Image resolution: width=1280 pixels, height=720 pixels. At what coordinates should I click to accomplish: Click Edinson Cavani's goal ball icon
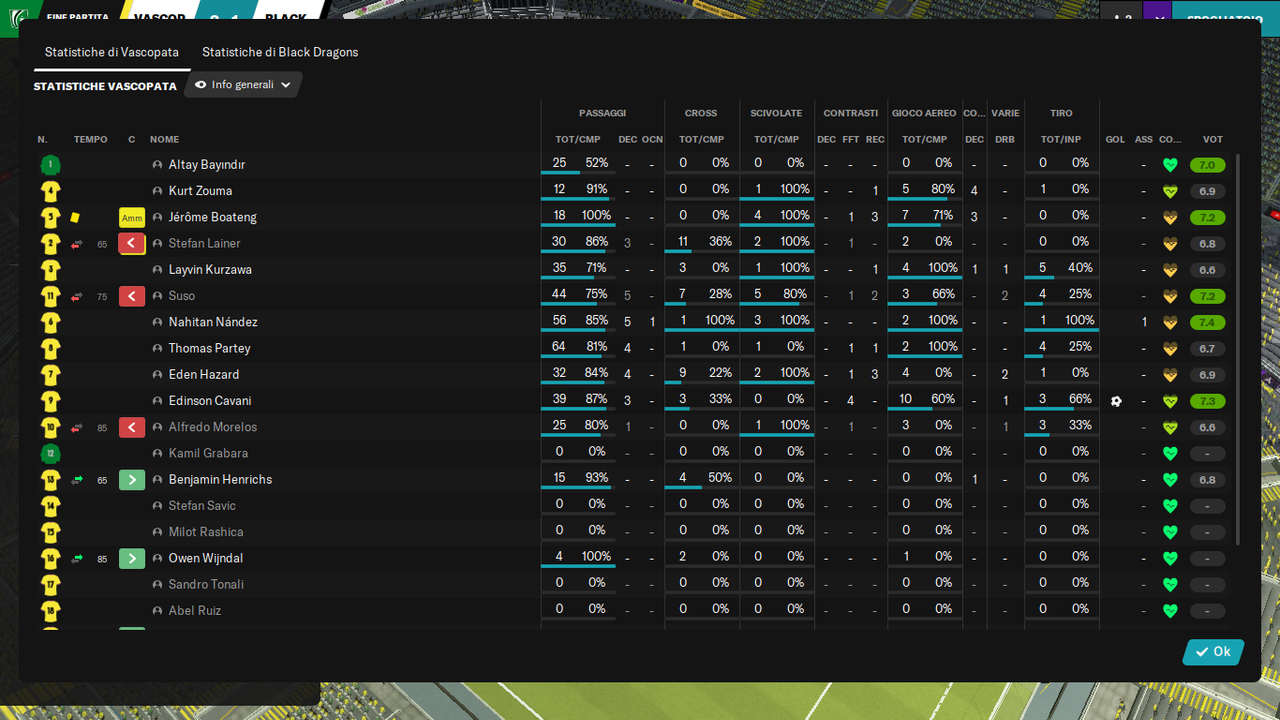pyautogui.click(x=1116, y=401)
